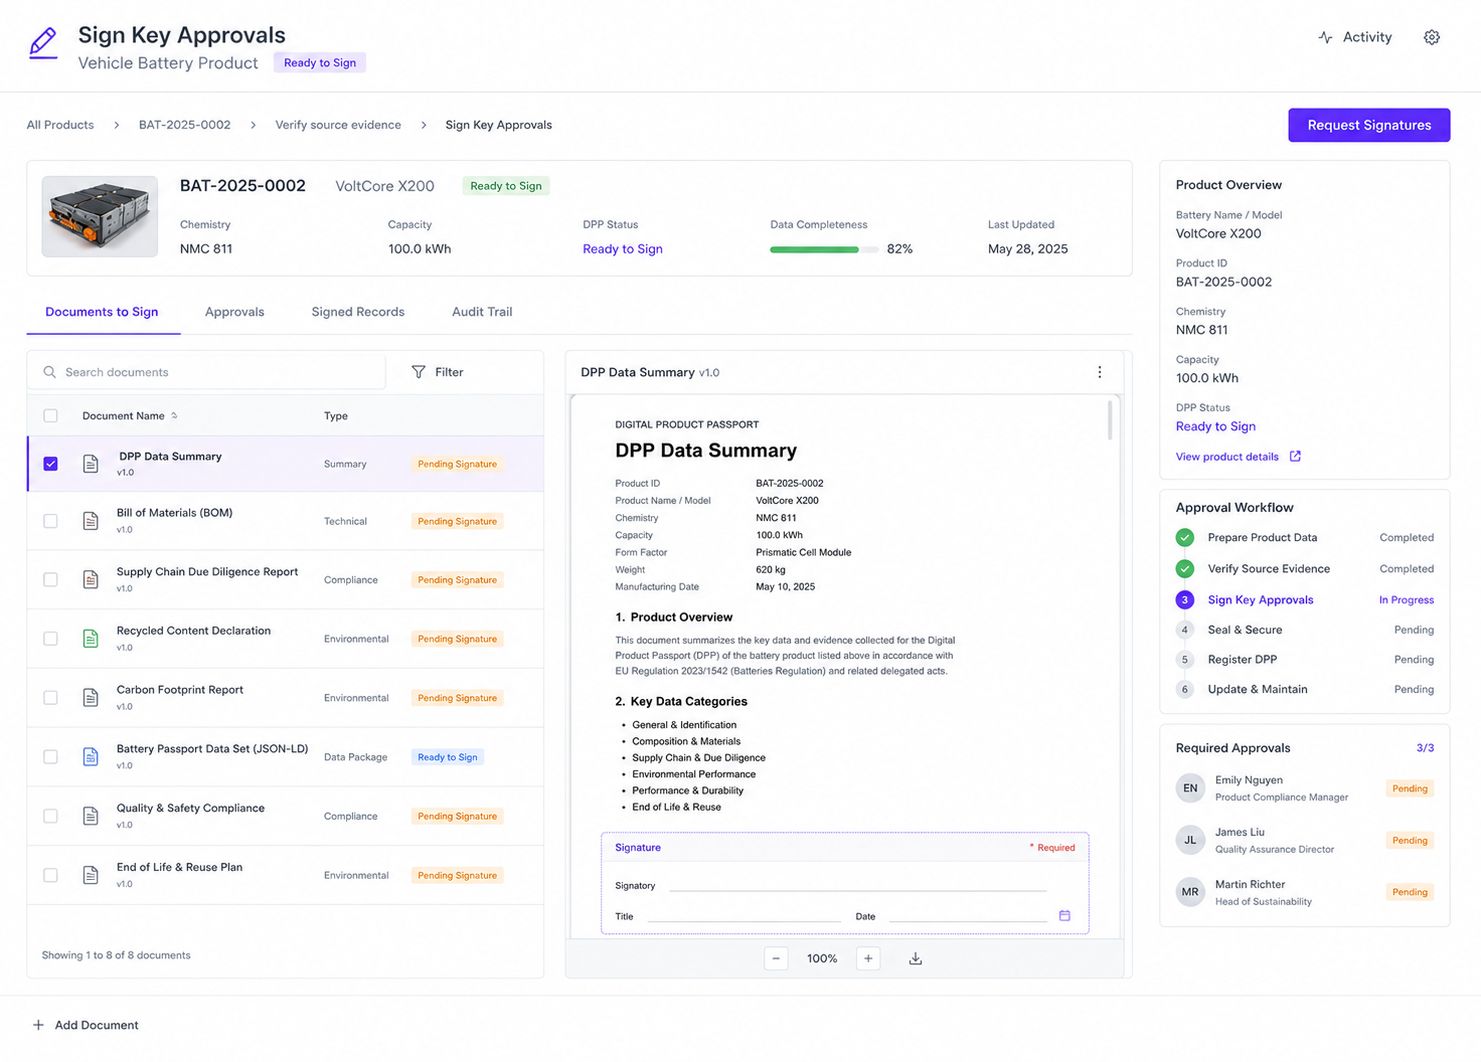
Task: Toggle the select-all documents checkbox
Action: pos(50,416)
